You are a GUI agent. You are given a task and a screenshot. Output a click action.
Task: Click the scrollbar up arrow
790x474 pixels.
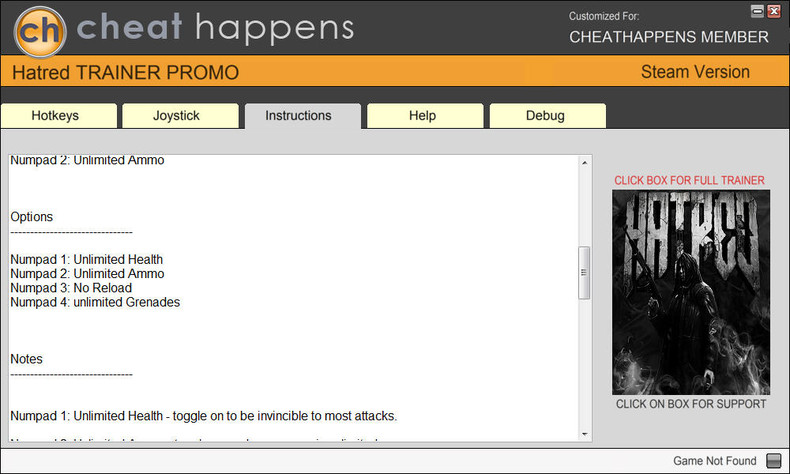584,163
